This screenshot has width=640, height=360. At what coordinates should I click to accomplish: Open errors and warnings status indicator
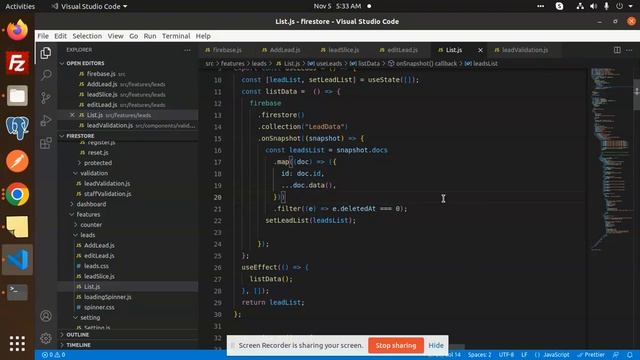tap(53, 355)
